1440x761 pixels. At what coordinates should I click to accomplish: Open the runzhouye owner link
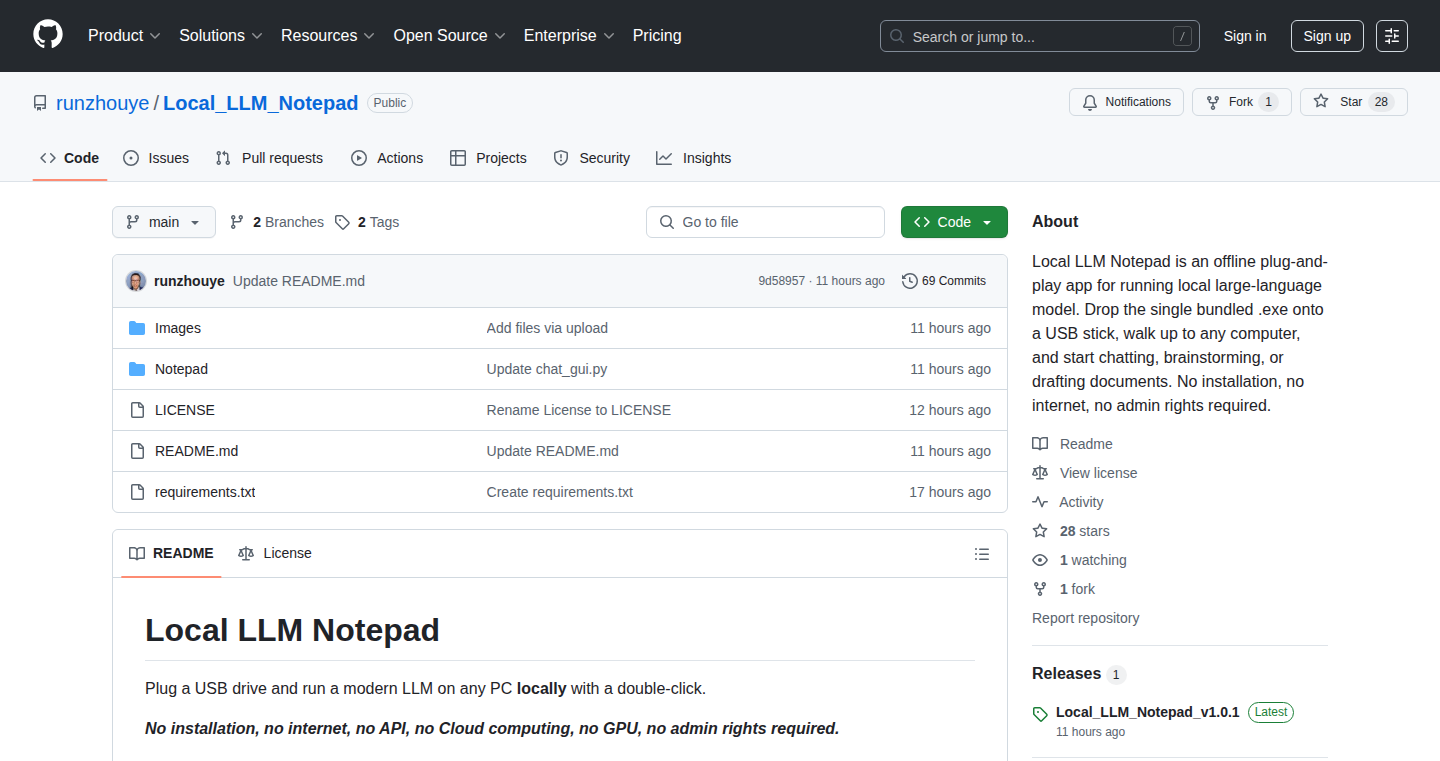(103, 103)
